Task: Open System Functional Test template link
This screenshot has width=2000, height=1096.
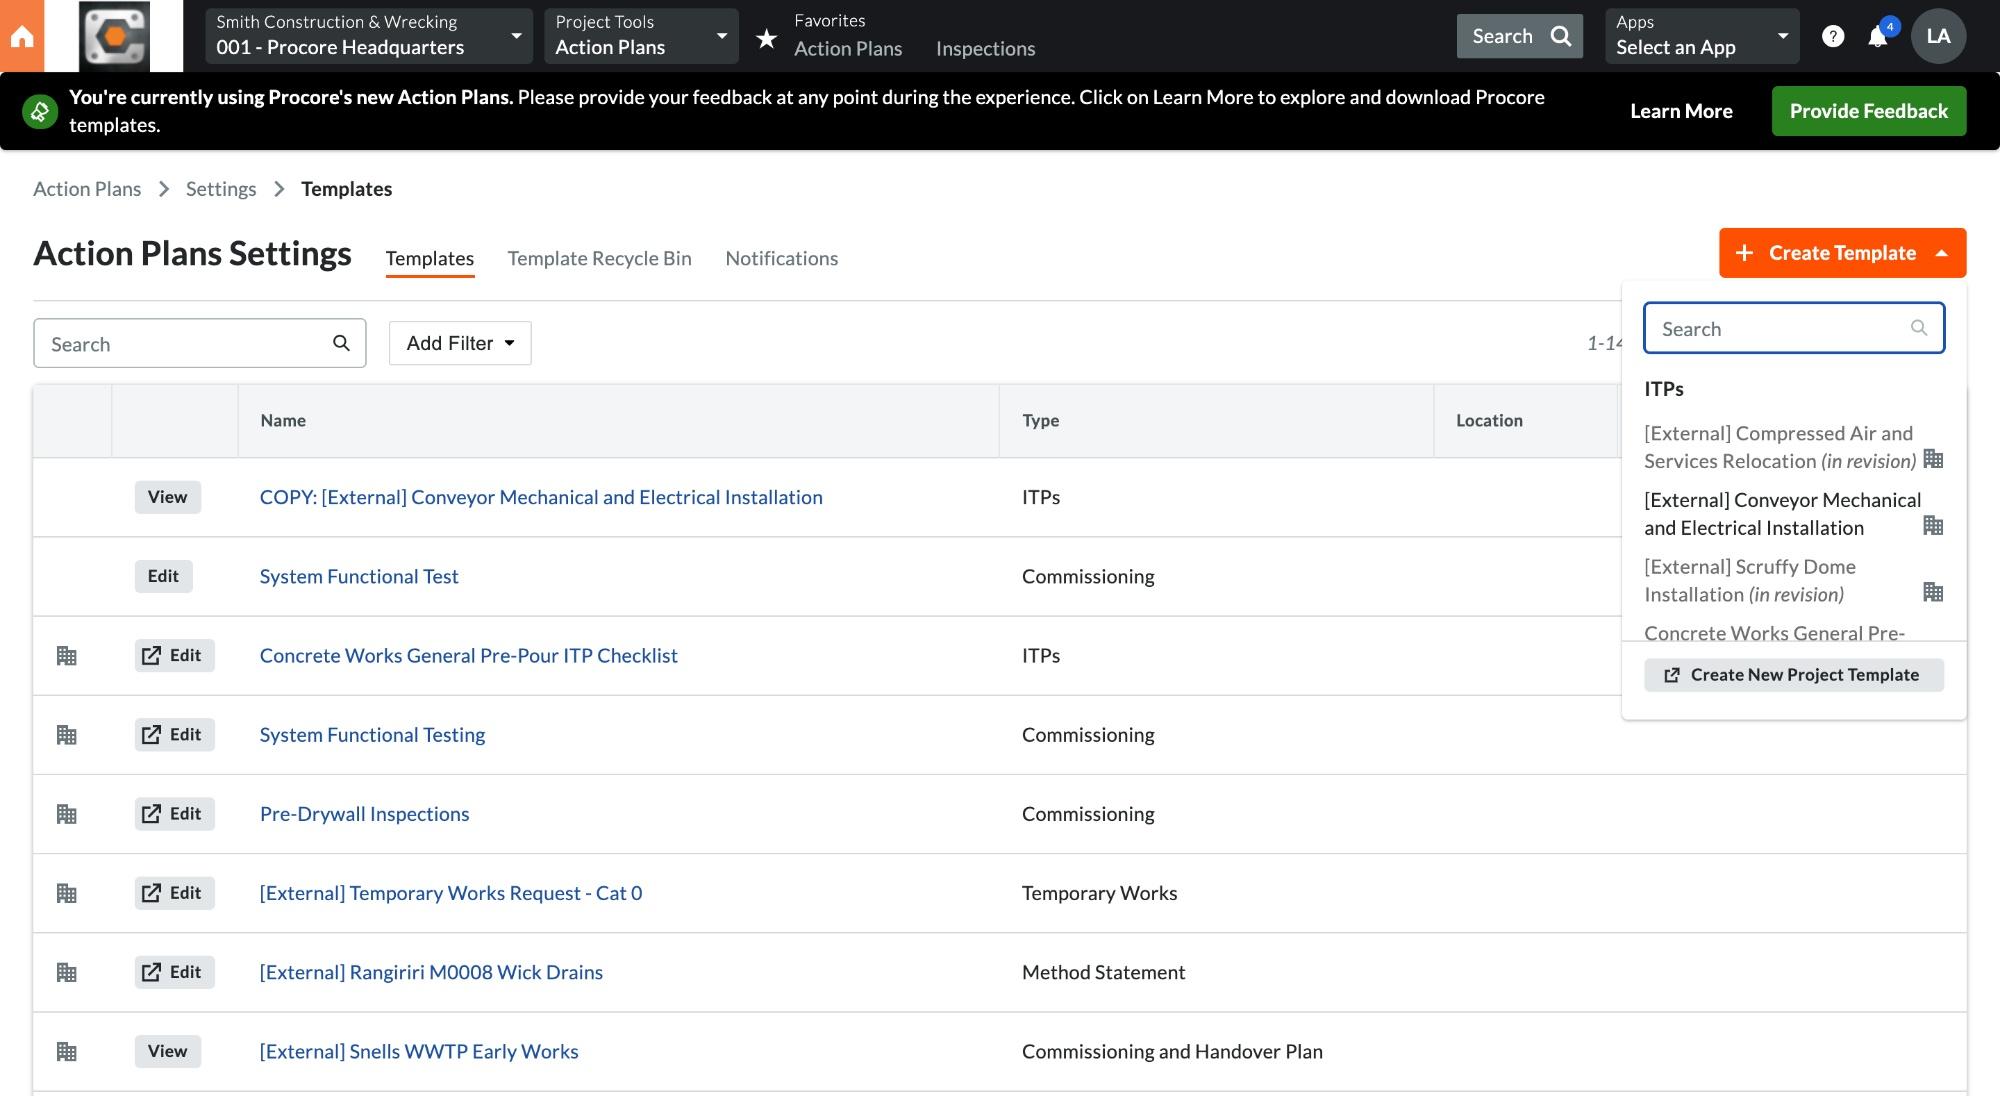Action: 359,576
